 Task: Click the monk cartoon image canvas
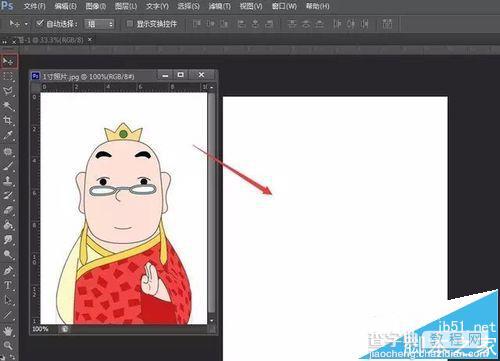tap(124, 208)
